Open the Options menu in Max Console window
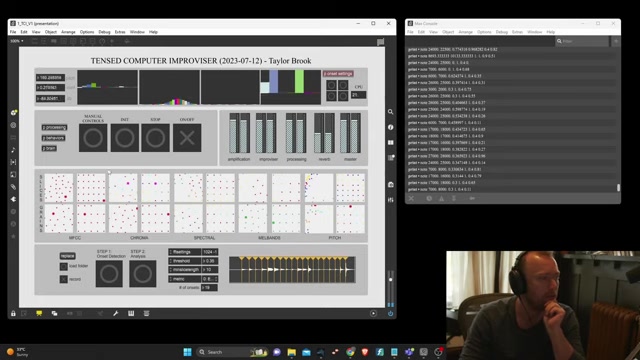 (484, 32)
